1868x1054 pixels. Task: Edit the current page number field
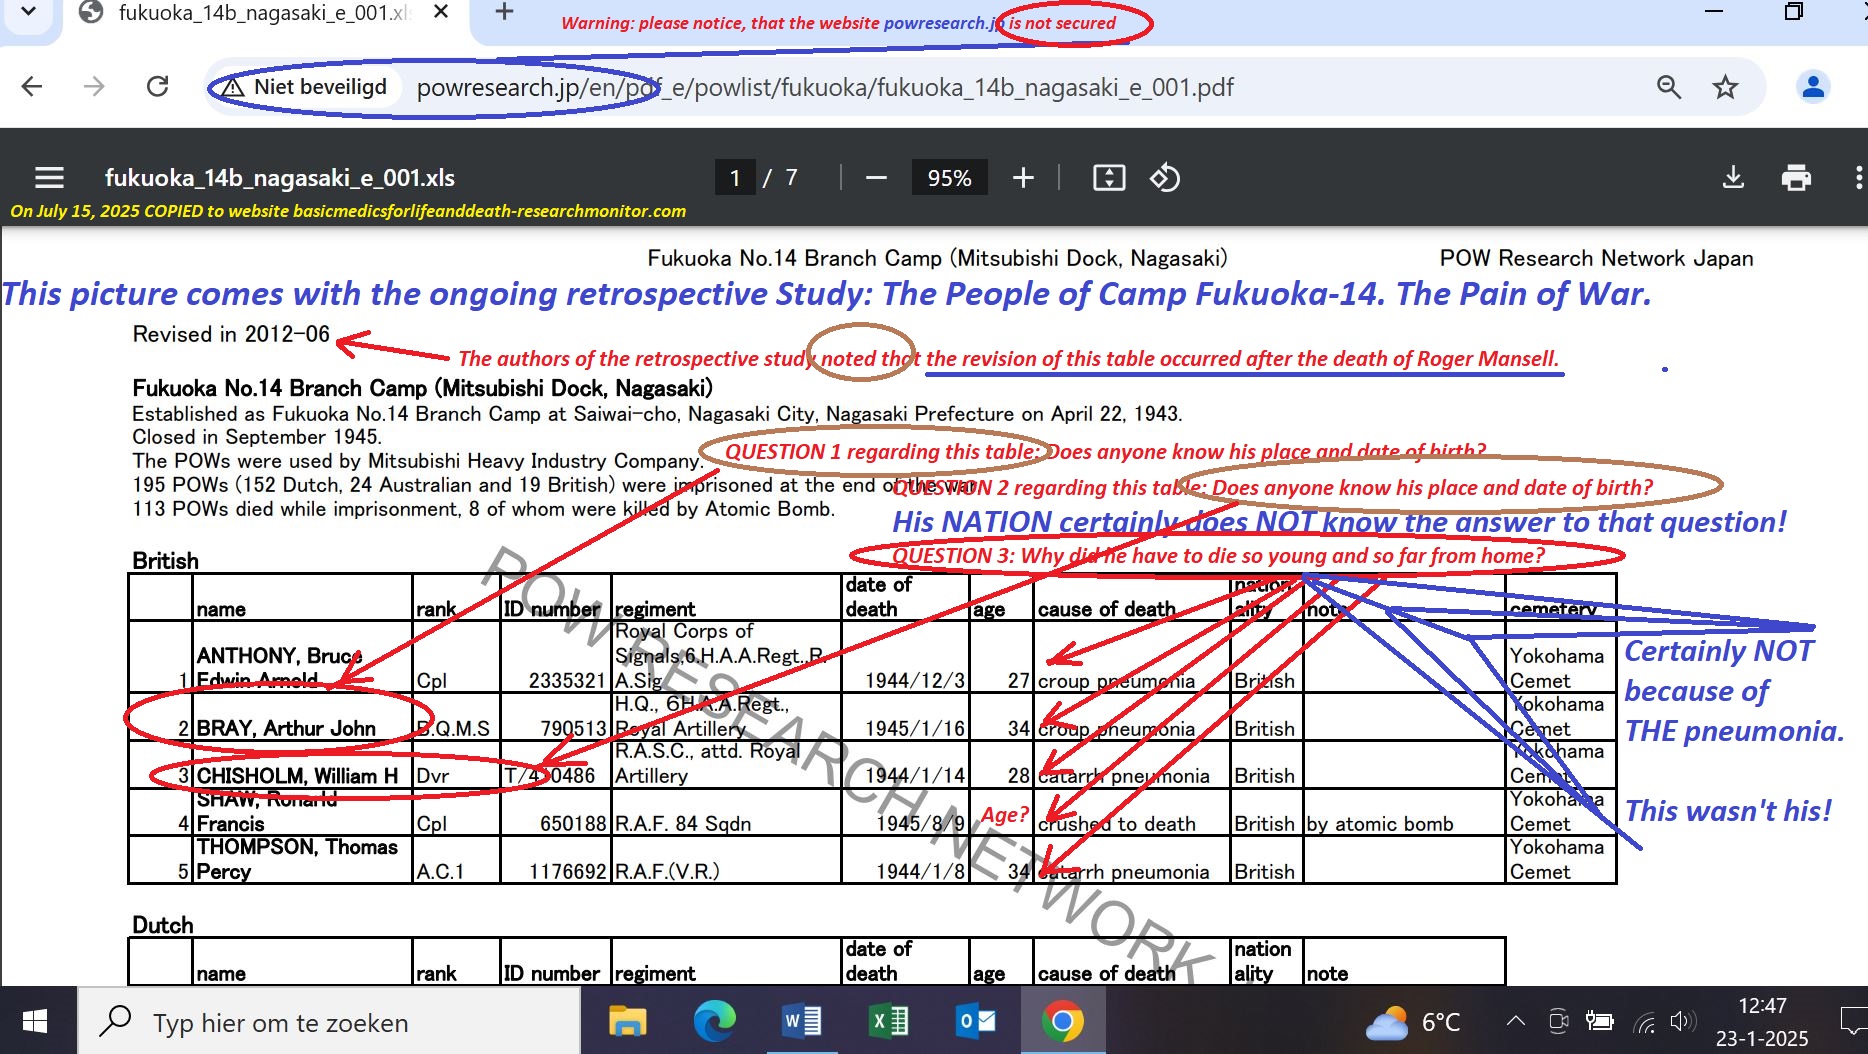pyautogui.click(x=735, y=178)
